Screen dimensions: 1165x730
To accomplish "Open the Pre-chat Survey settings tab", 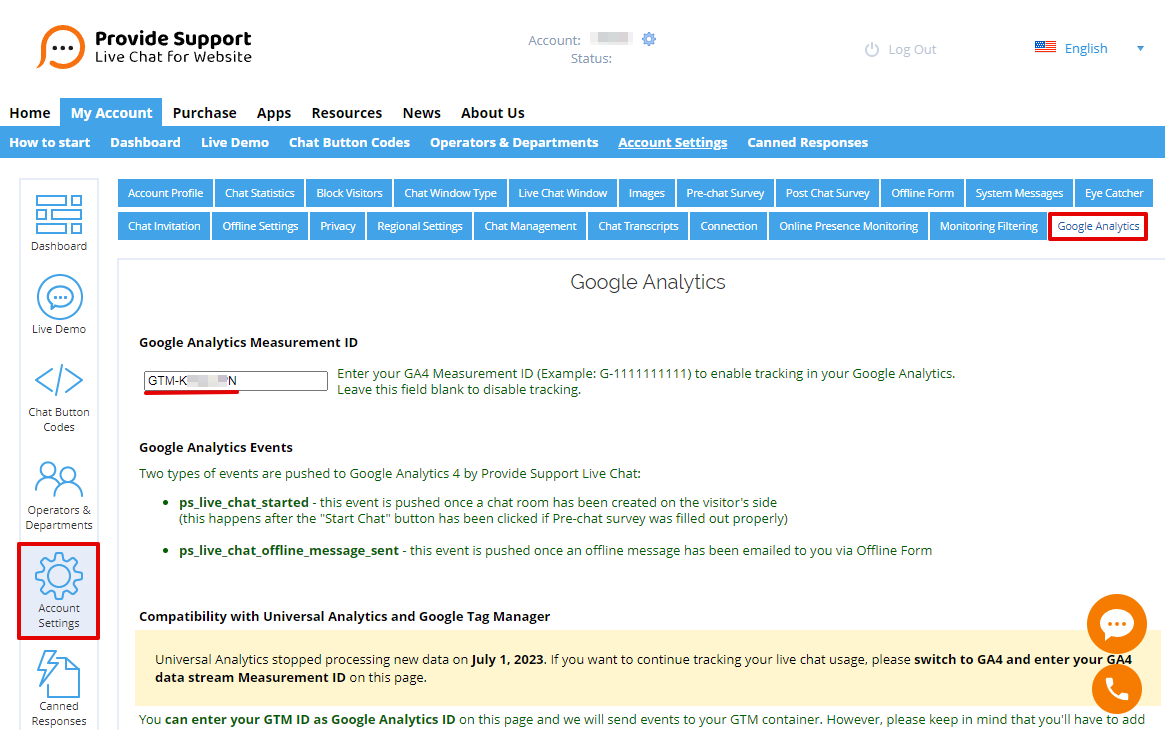I will click(725, 192).
